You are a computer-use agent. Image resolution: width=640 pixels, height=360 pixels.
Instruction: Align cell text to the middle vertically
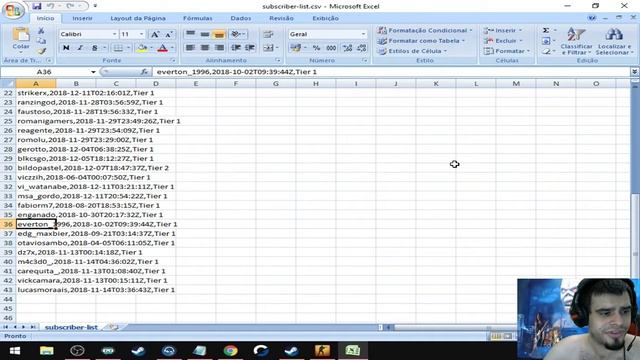pos(205,34)
